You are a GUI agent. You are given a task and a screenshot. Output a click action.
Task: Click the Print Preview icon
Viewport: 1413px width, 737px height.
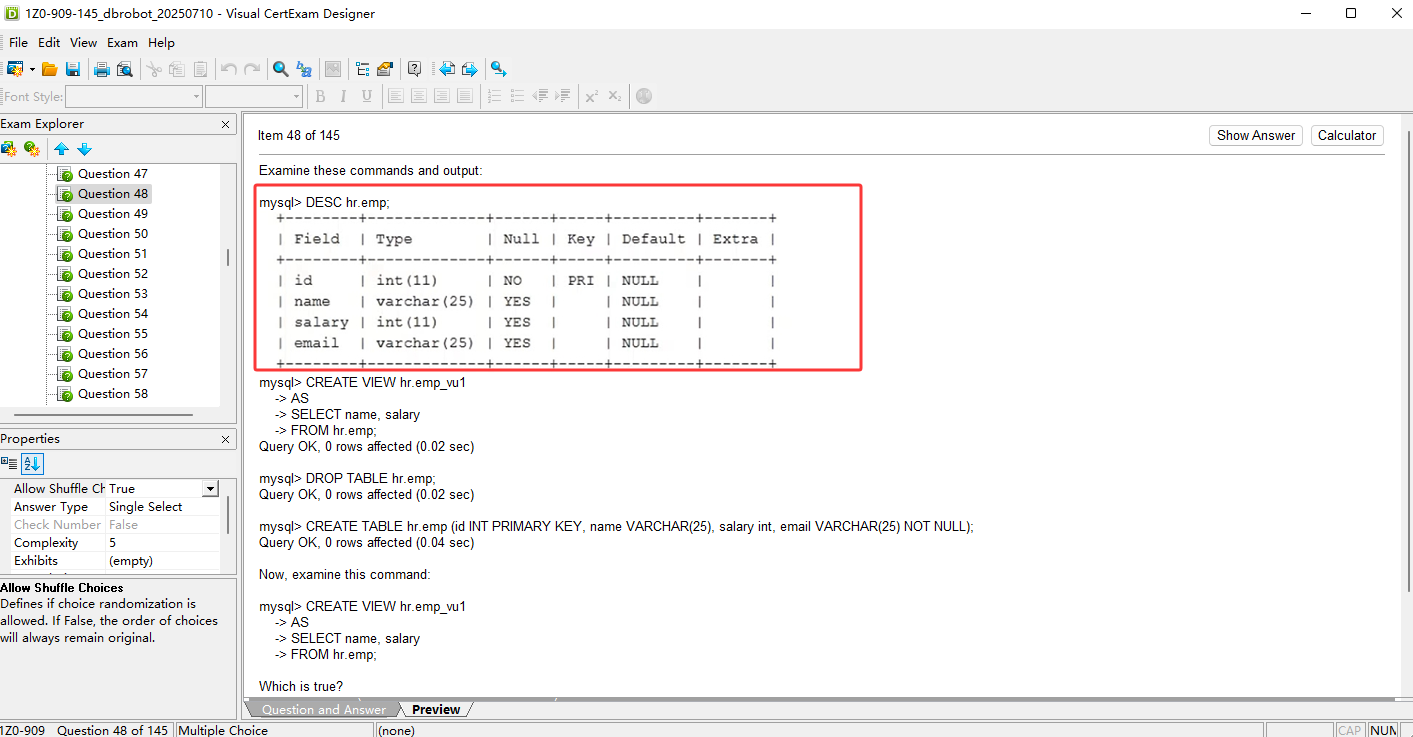click(124, 68)
